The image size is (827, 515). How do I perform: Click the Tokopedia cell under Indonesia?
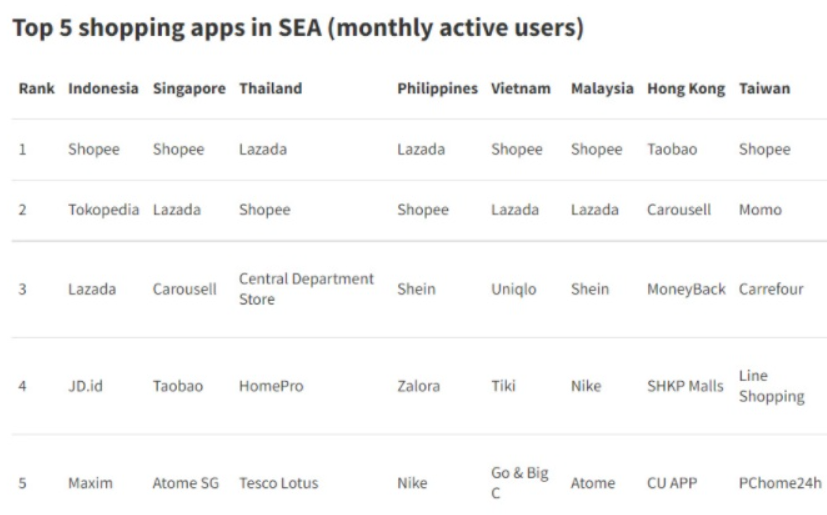point(103,210)
